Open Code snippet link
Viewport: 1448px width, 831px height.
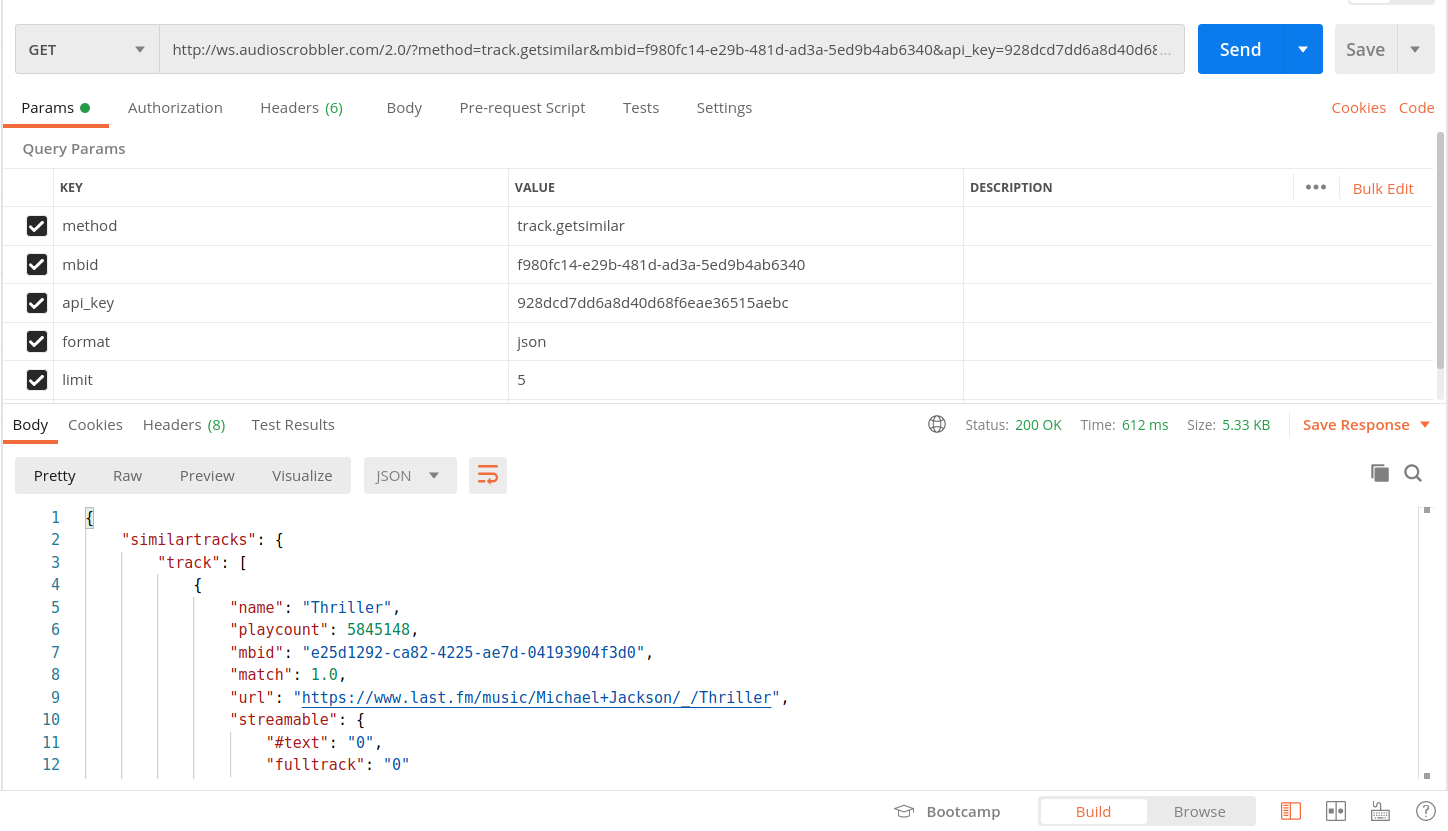click(1416, 107)
